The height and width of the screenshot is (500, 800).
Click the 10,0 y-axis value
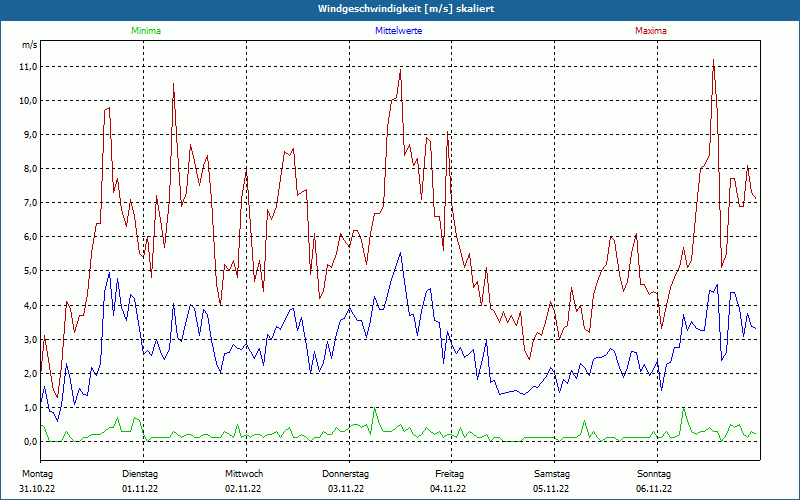click(29, 101)
